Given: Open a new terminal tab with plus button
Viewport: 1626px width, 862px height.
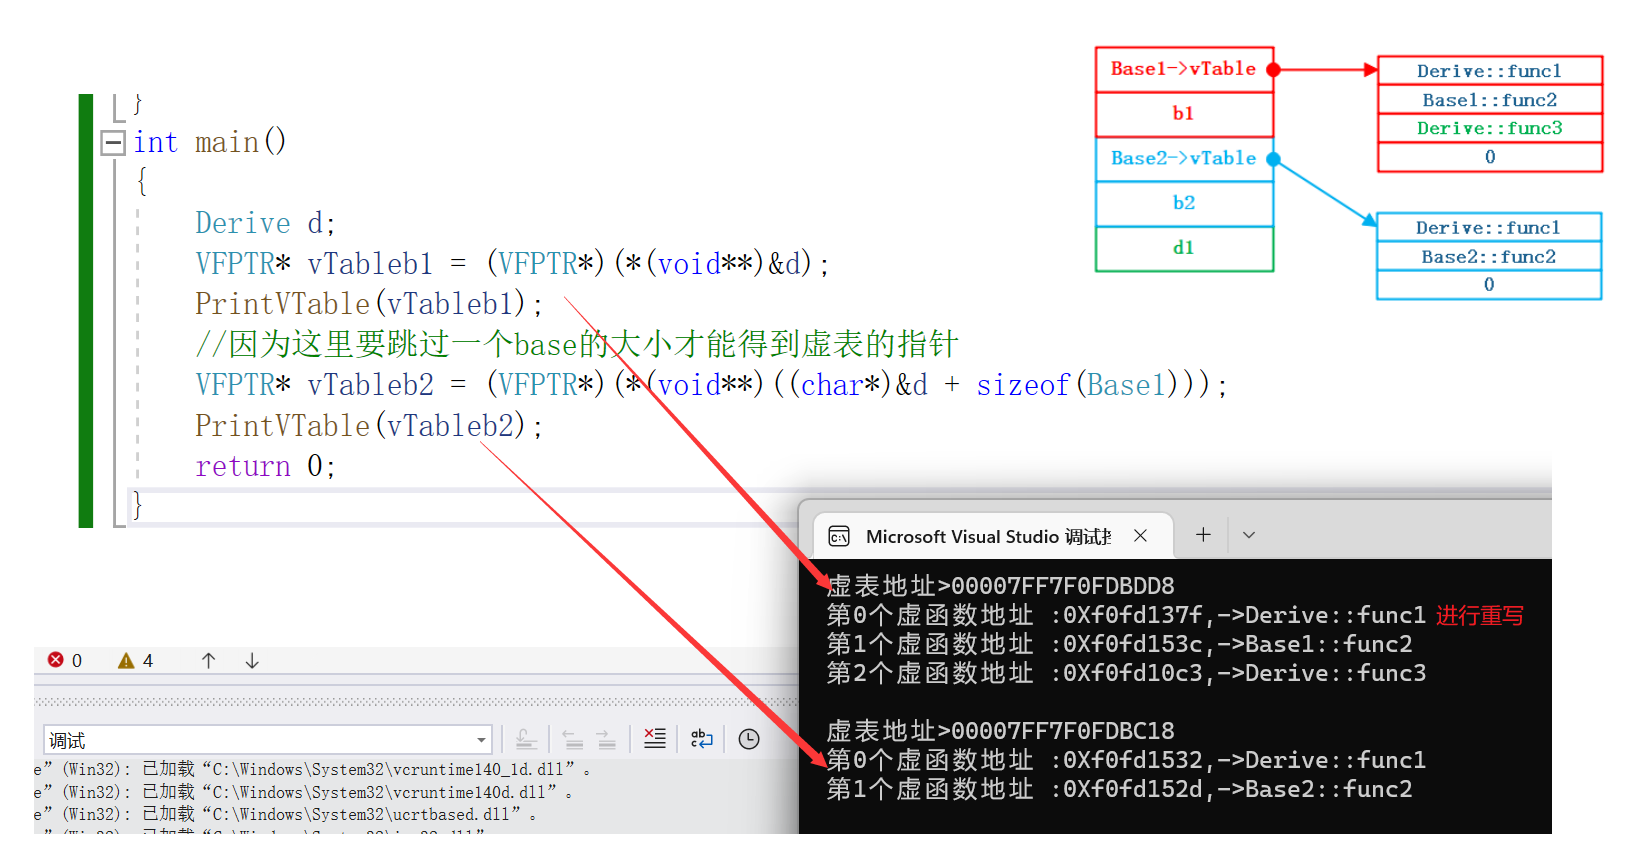Looking at the screenshot, I should tap(1203, 535).
